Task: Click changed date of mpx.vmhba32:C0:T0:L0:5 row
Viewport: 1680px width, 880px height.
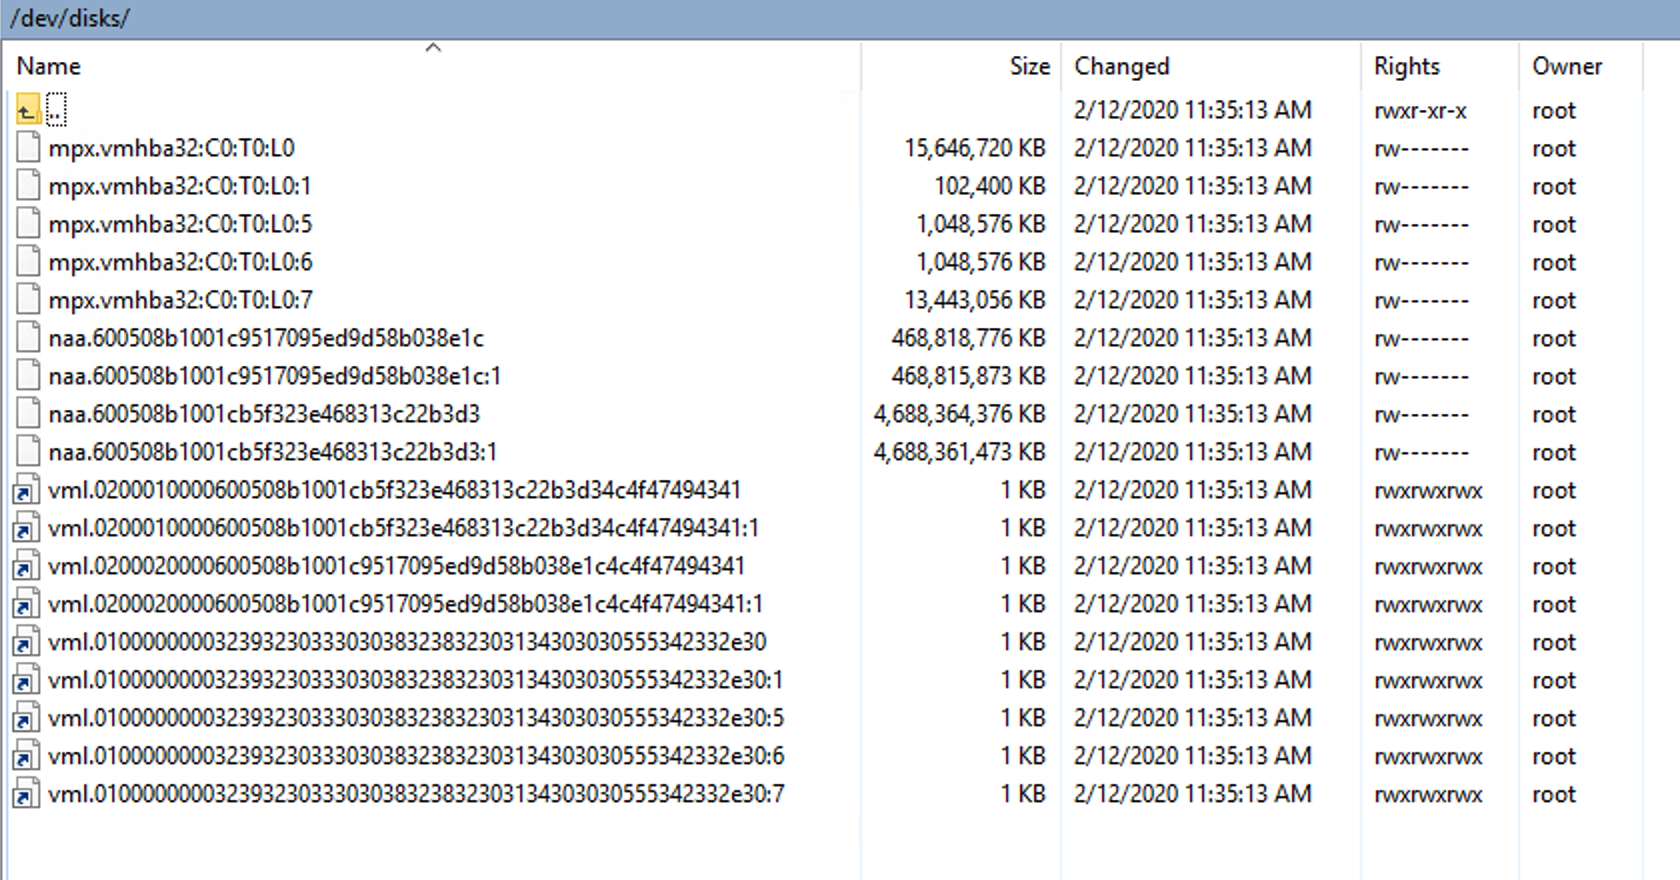Action: (x=1193, y=224)
